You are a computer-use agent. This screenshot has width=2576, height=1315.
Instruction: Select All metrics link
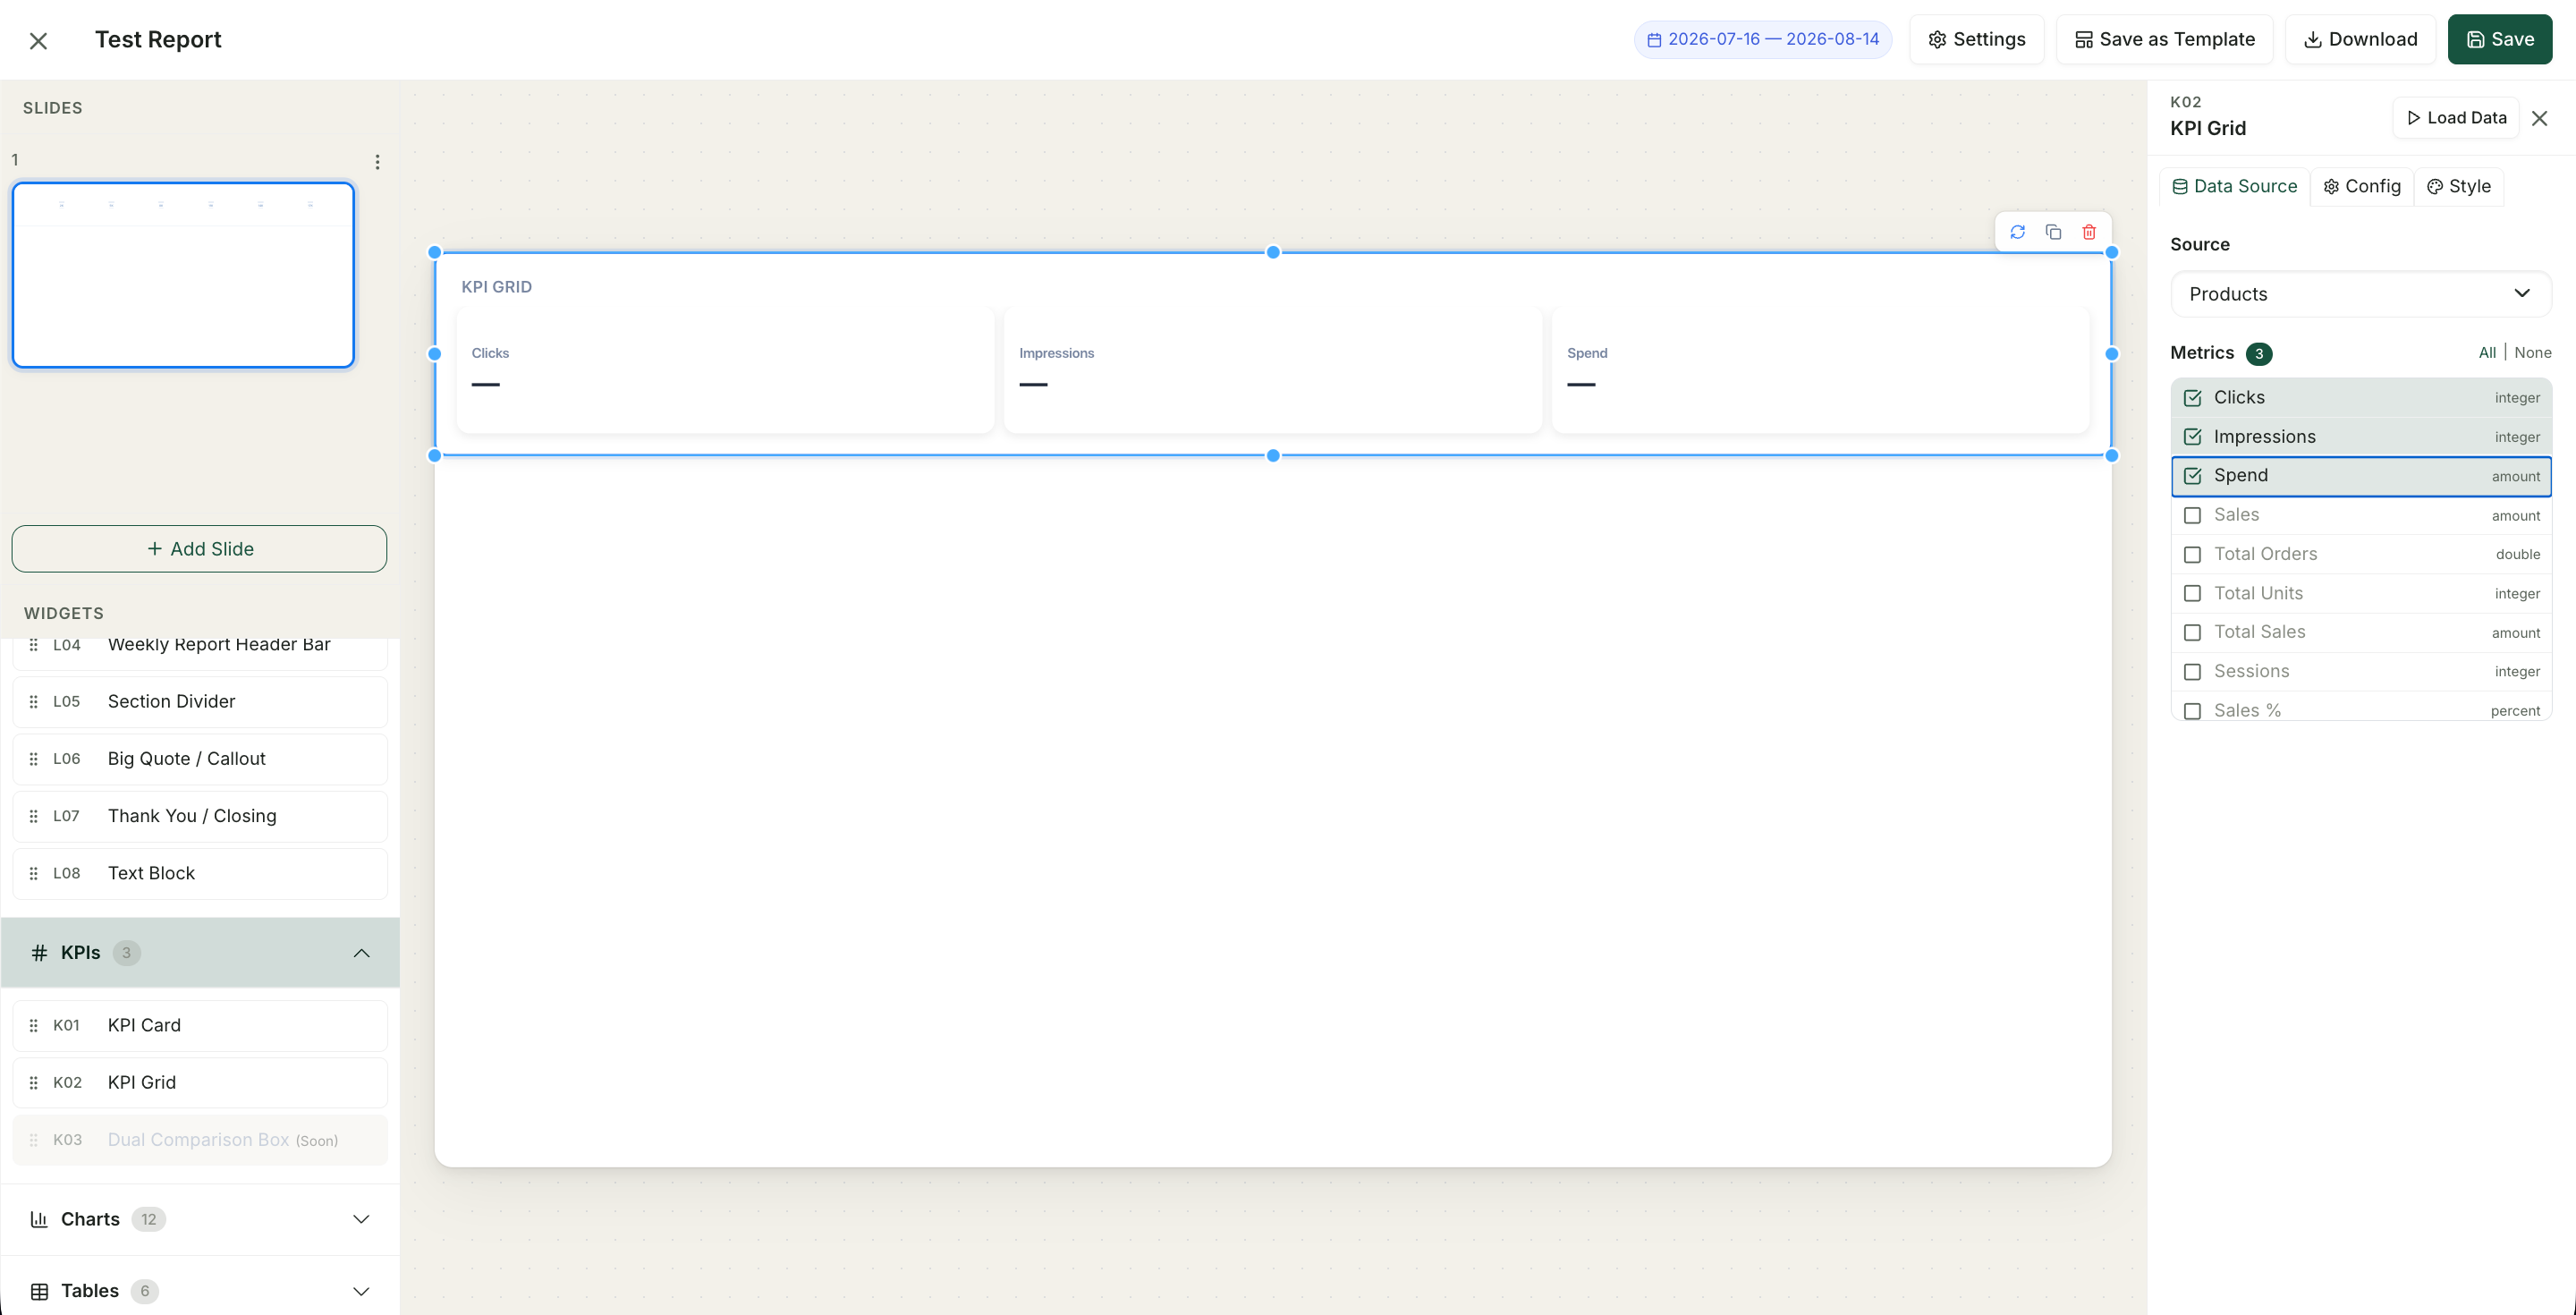point(2487,353)
